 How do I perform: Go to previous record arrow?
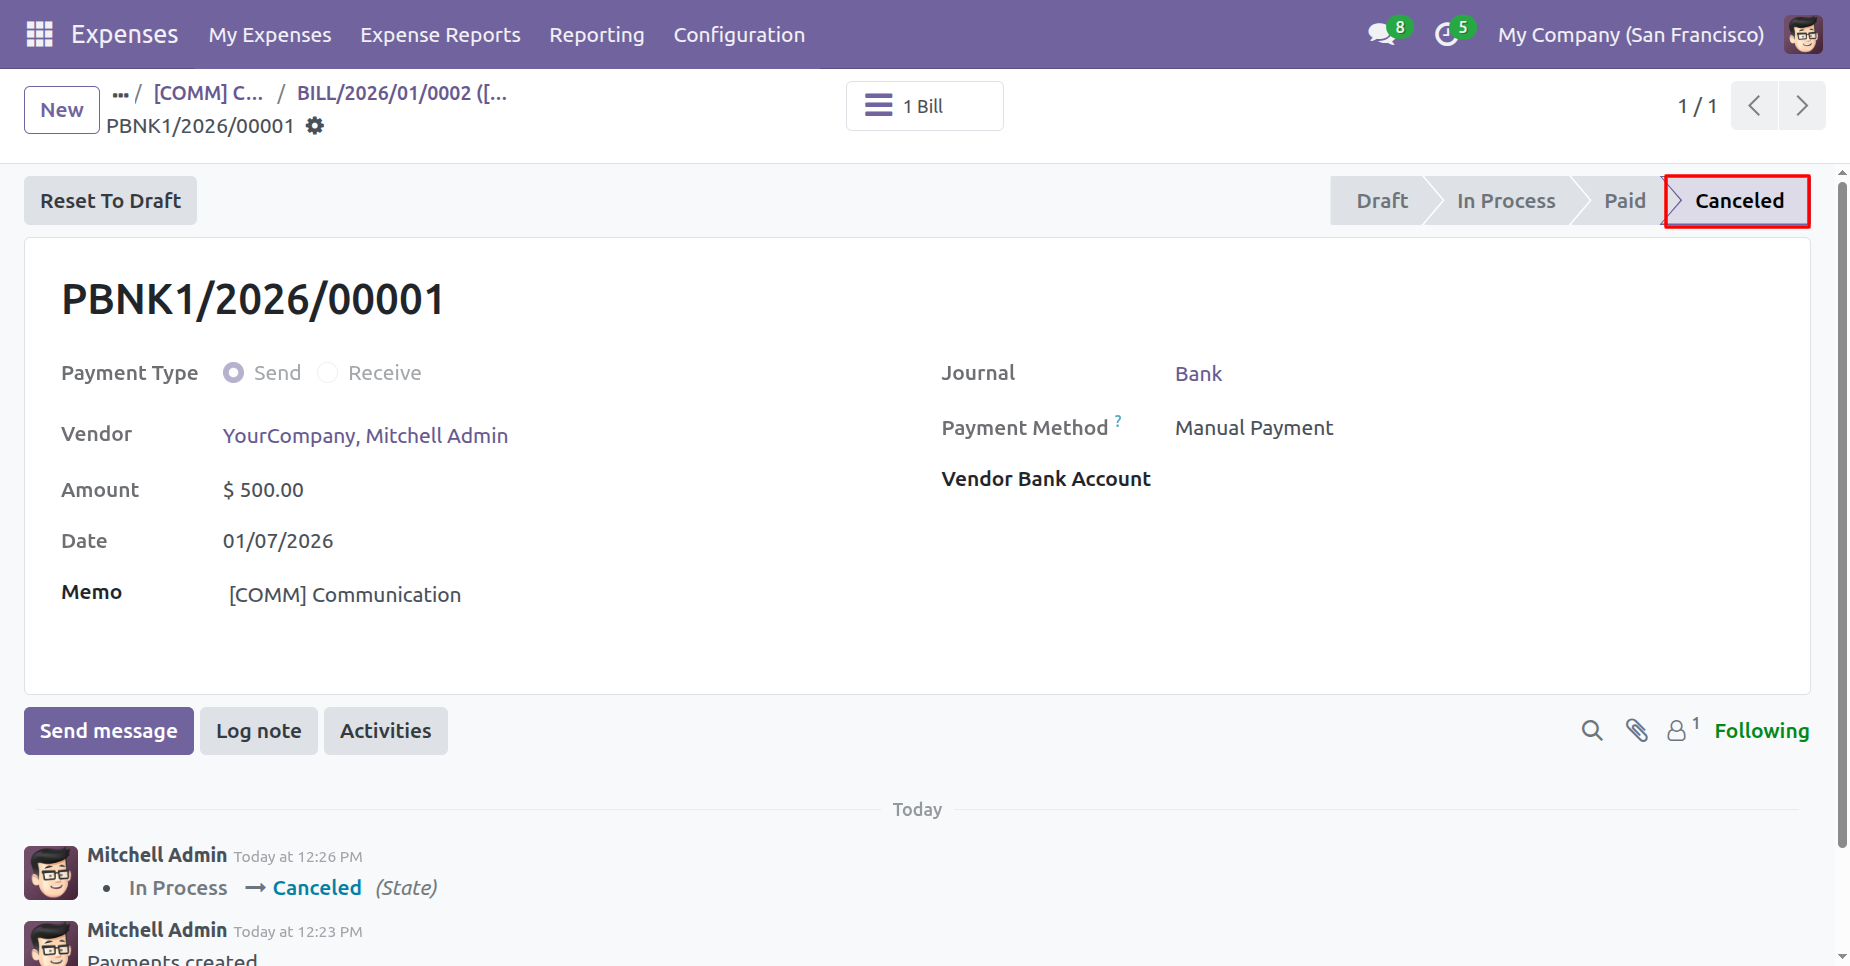[x=1754, y=106]
